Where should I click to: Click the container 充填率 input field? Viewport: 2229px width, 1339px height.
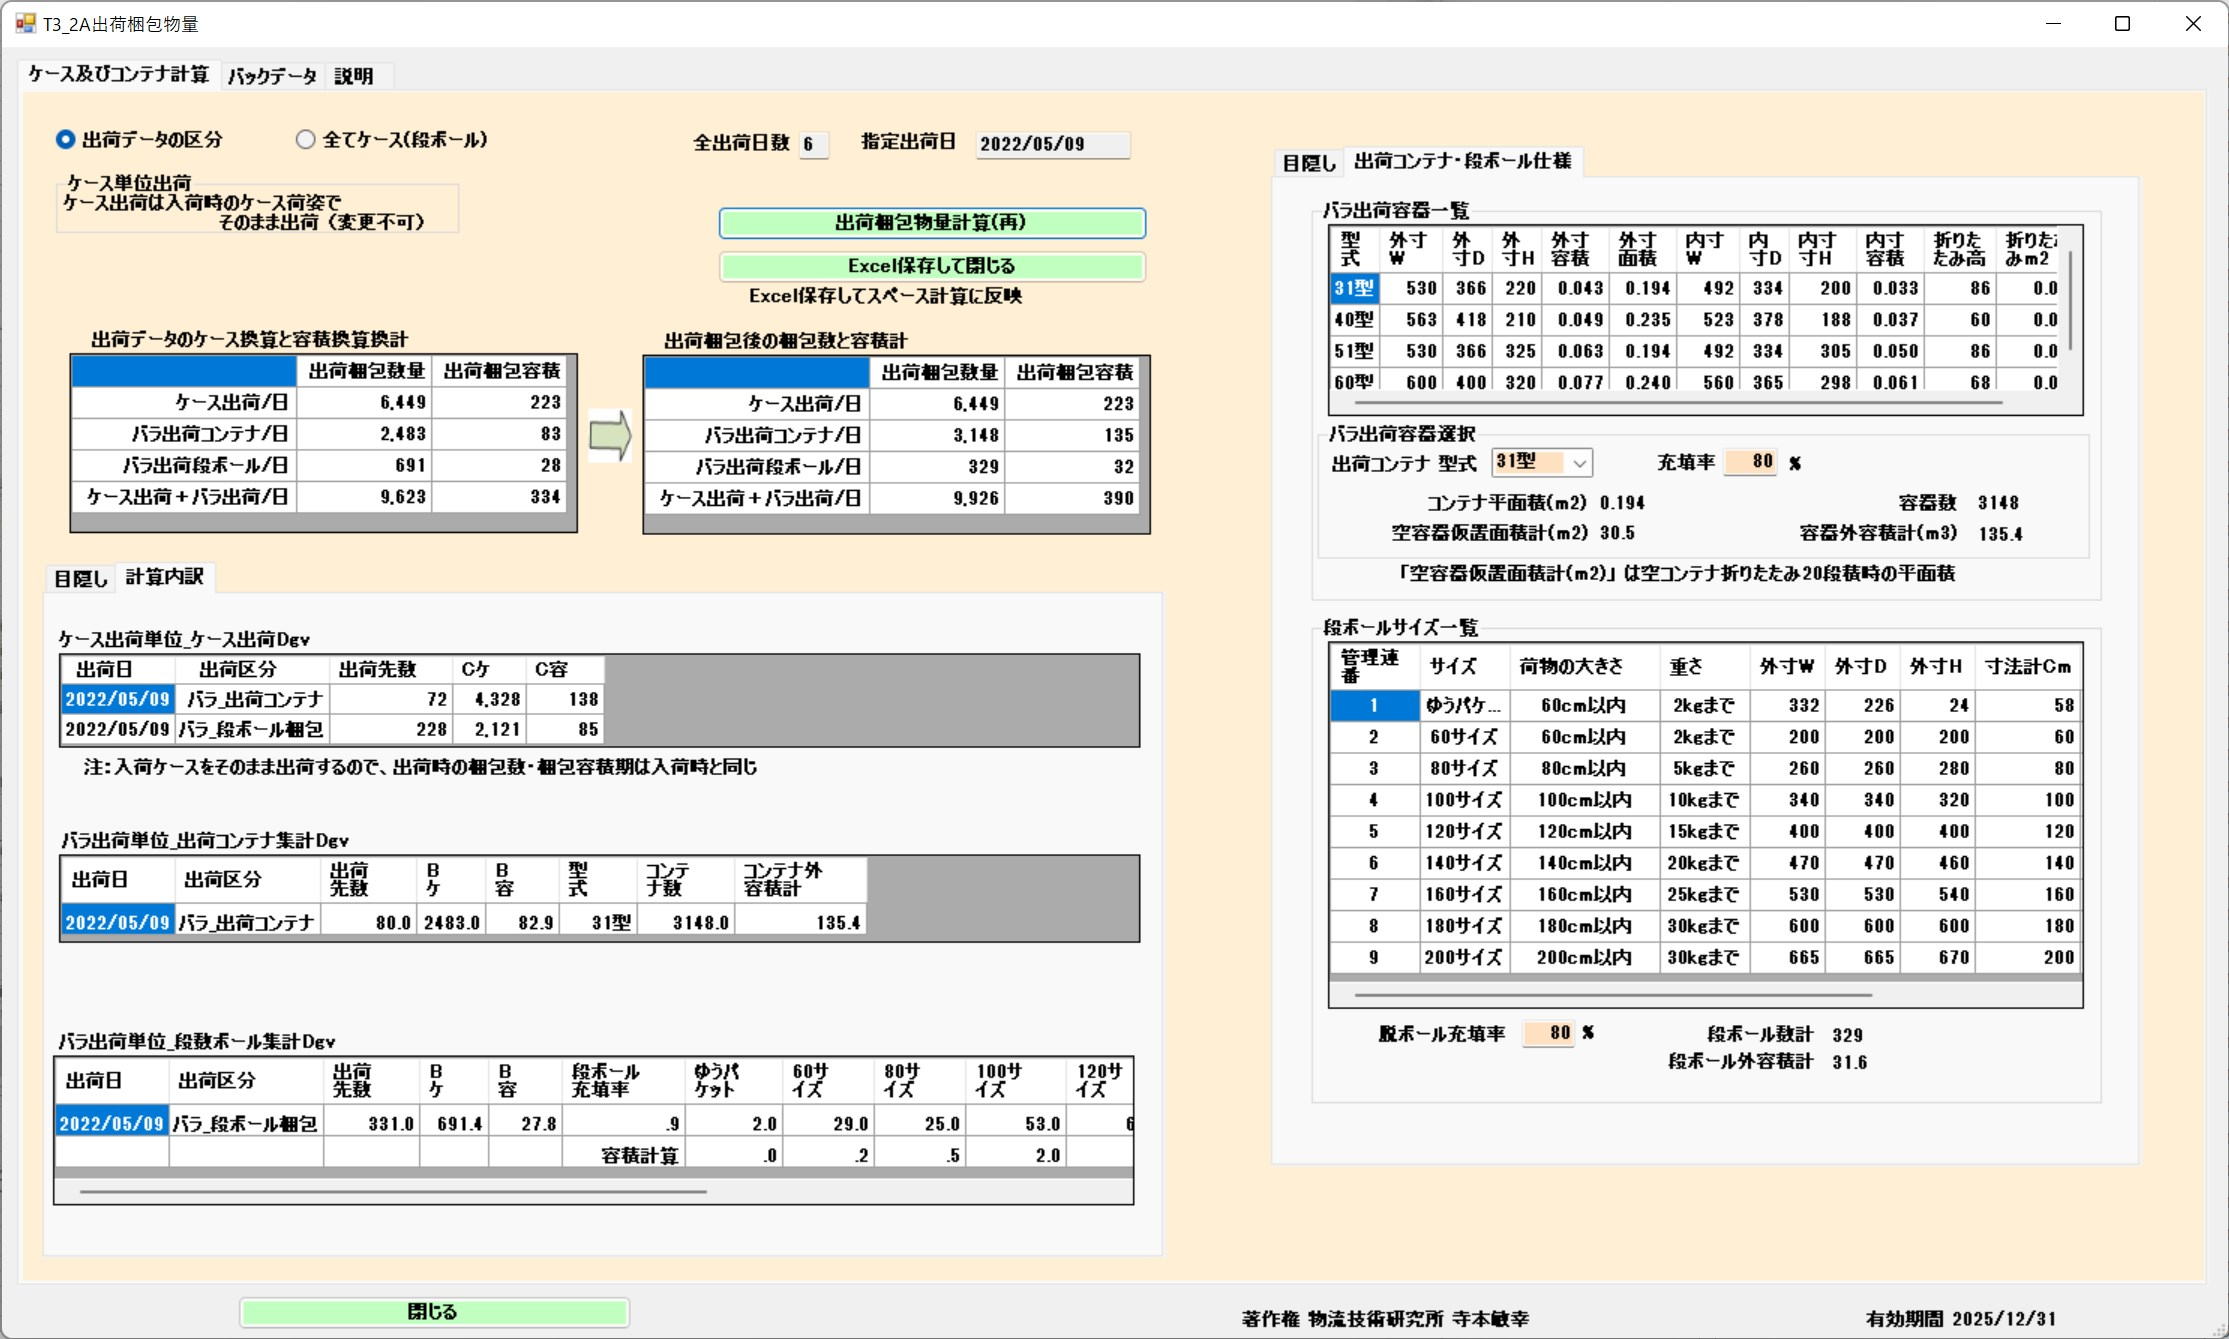1751,462
